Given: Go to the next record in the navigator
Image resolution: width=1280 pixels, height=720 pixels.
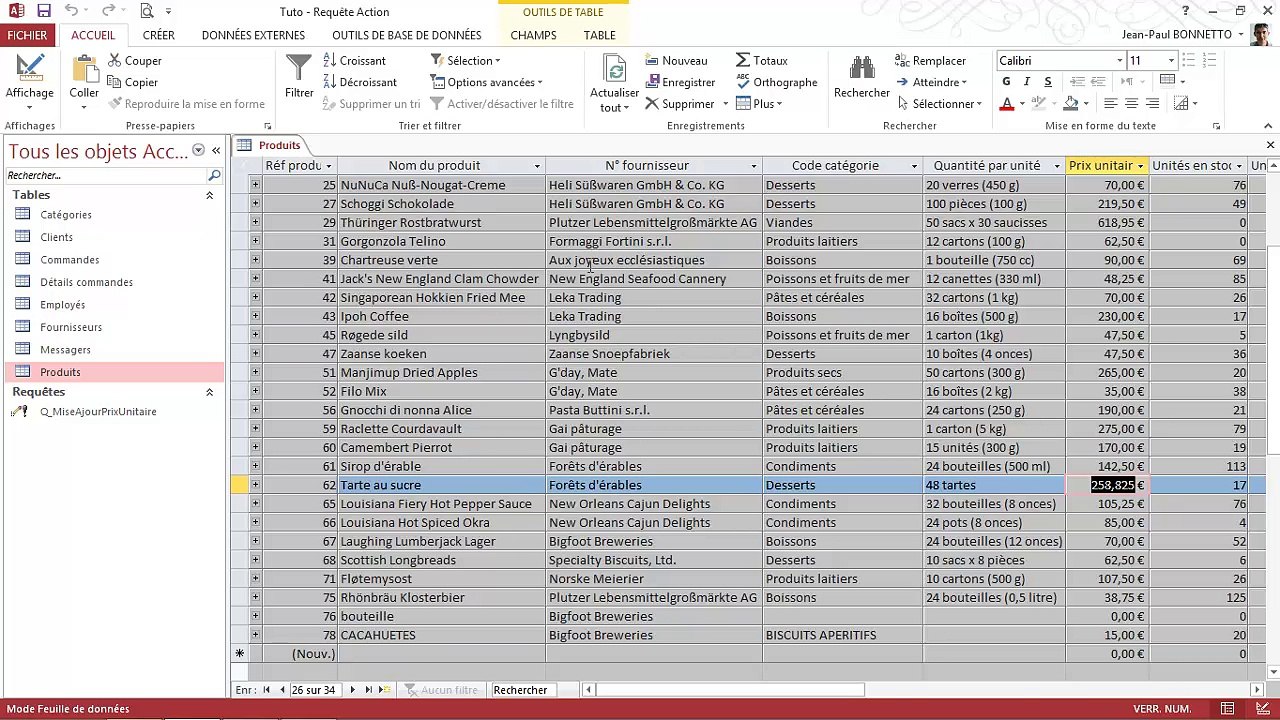Looking at the screenshot, I should 352,690.
